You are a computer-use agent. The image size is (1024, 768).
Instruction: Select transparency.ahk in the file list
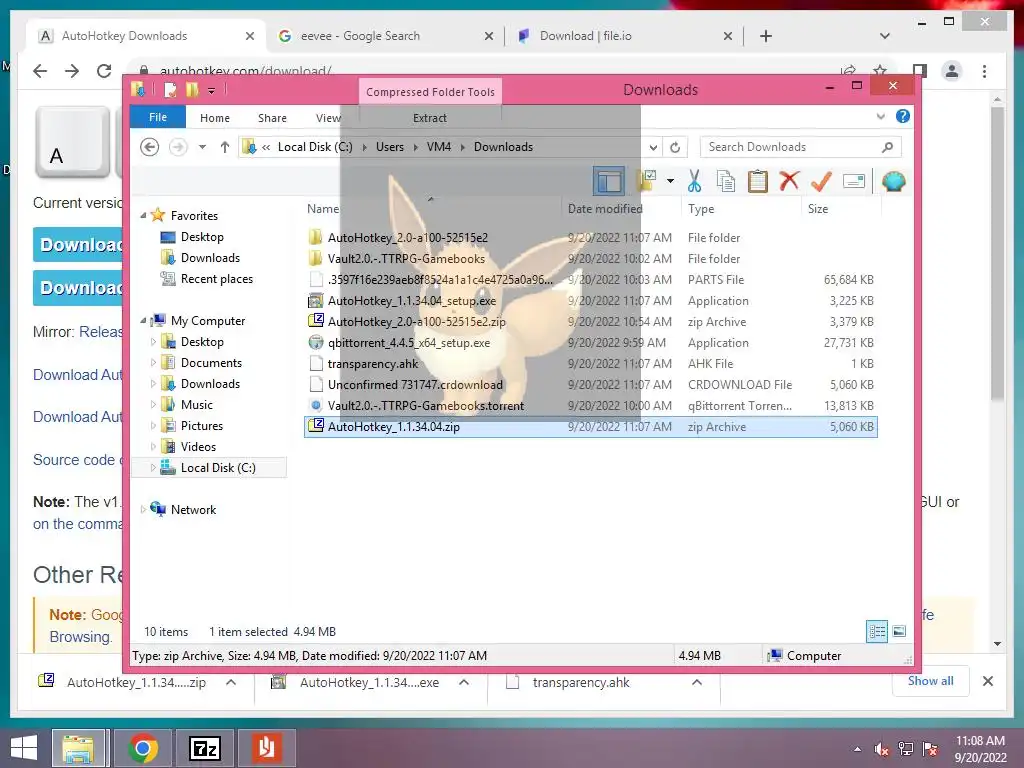(591, 364)
